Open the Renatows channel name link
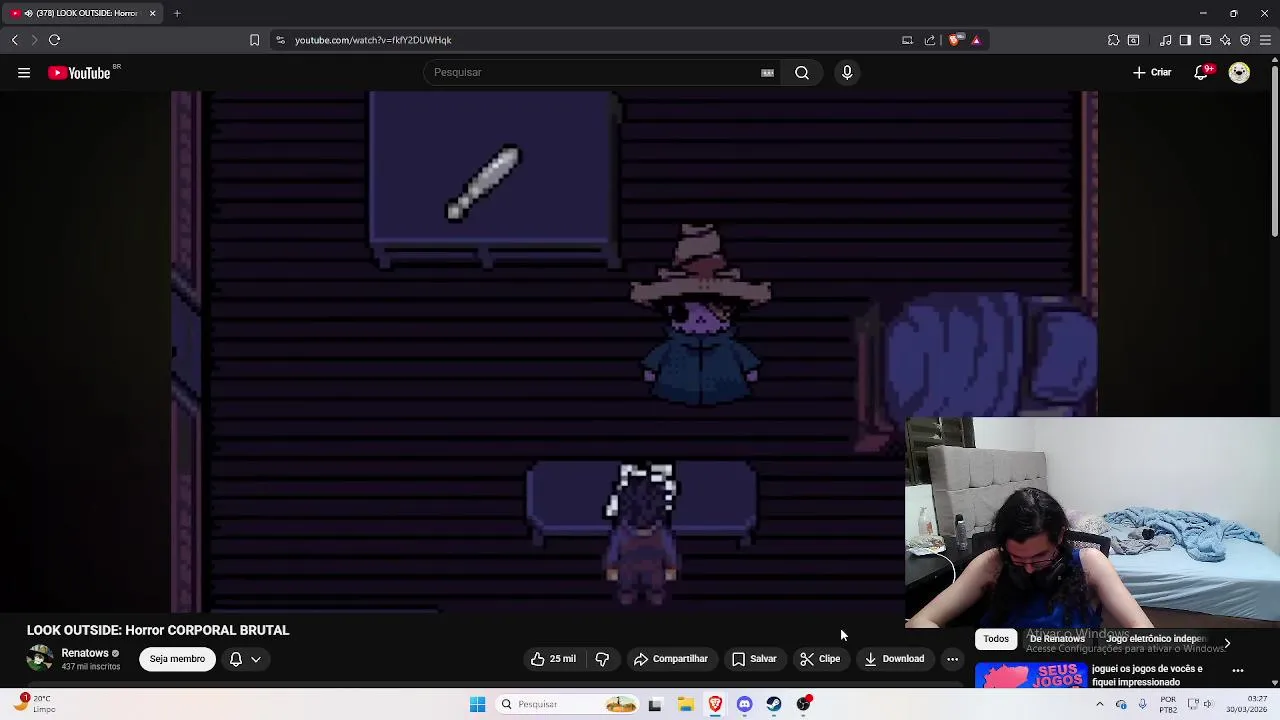The height and width of the screenshot is (720, 1280). pyautogui.click(x=85, y=653)
